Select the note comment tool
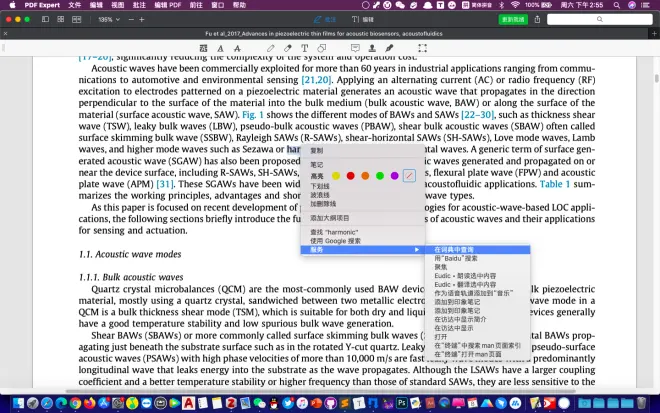The image size is (660, 413). [355, 48]
